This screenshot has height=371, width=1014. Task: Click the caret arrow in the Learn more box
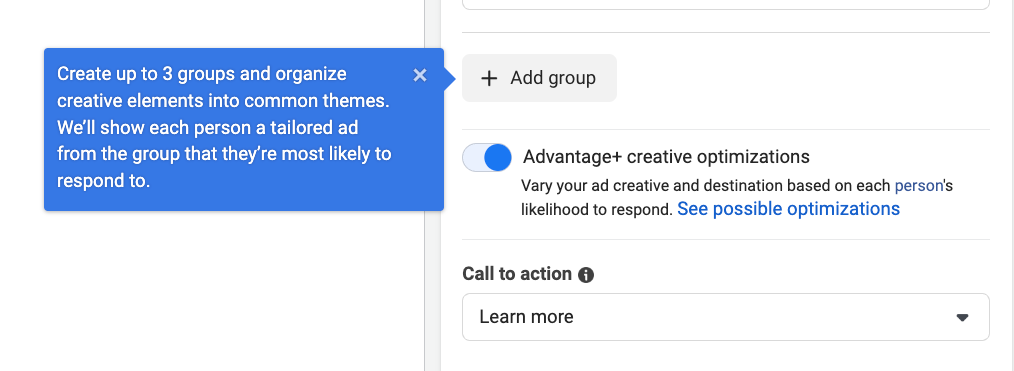point(962,317)
